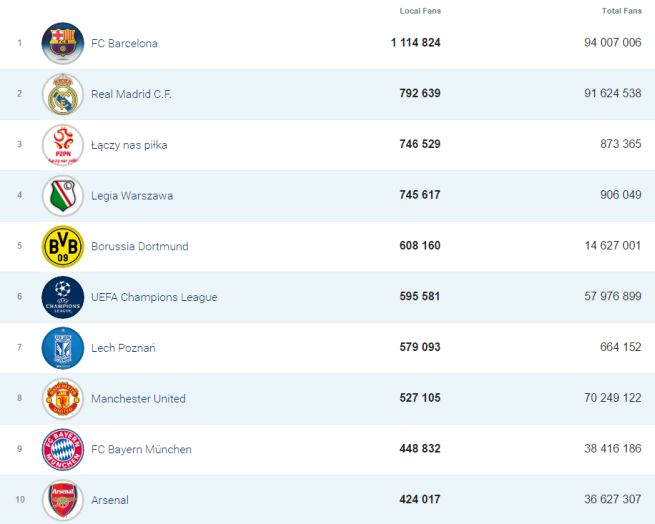This screenshot has width=655, height=524.
Task: Sort by the Local Fans column header
Action: [420, 11]
